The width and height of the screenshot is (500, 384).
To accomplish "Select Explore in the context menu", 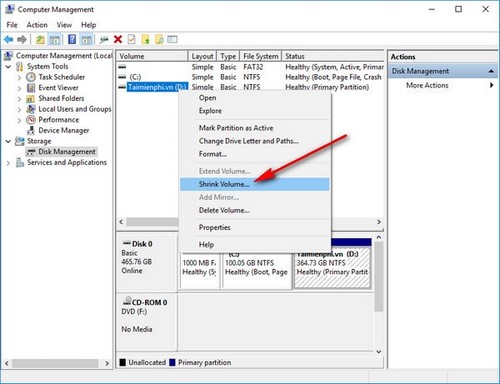I will pyautogui.click(x=255, y=111).
